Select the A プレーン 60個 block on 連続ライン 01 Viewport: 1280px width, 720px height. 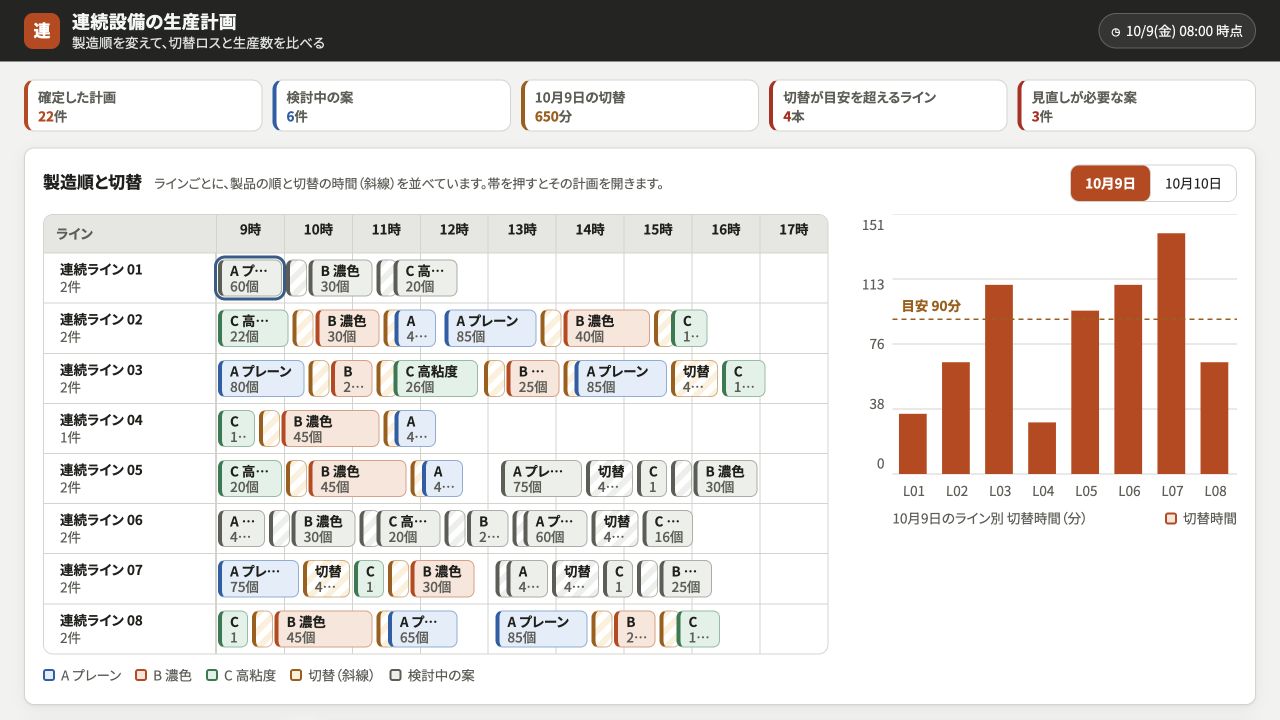[x=251, y=278]
